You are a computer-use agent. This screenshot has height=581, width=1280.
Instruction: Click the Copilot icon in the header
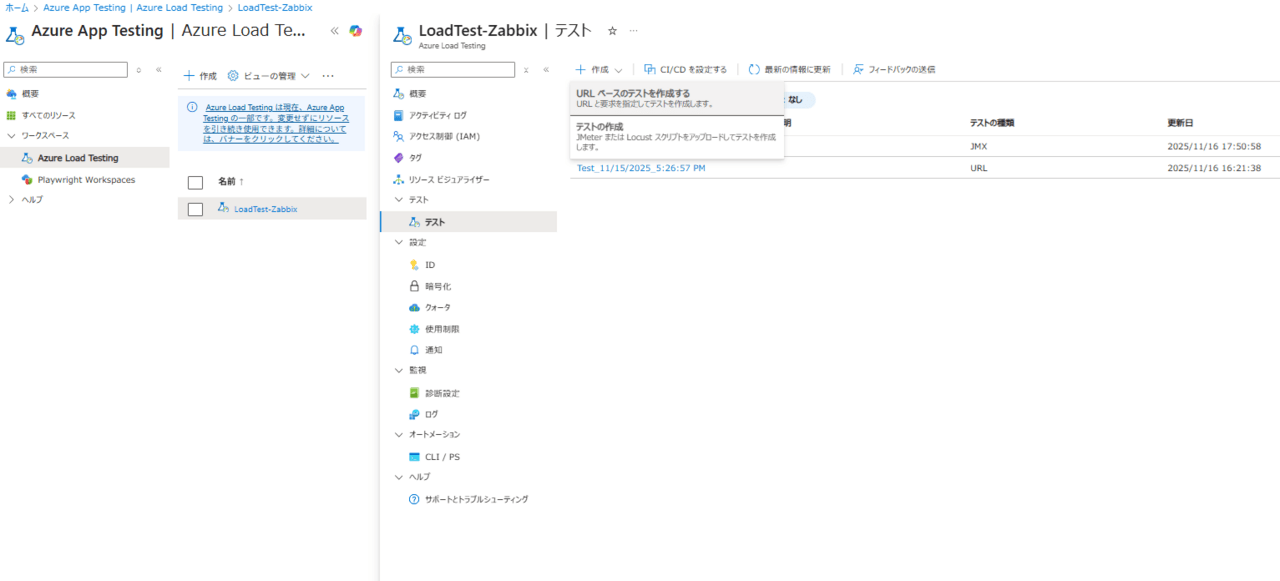click(x=355, y=31)
